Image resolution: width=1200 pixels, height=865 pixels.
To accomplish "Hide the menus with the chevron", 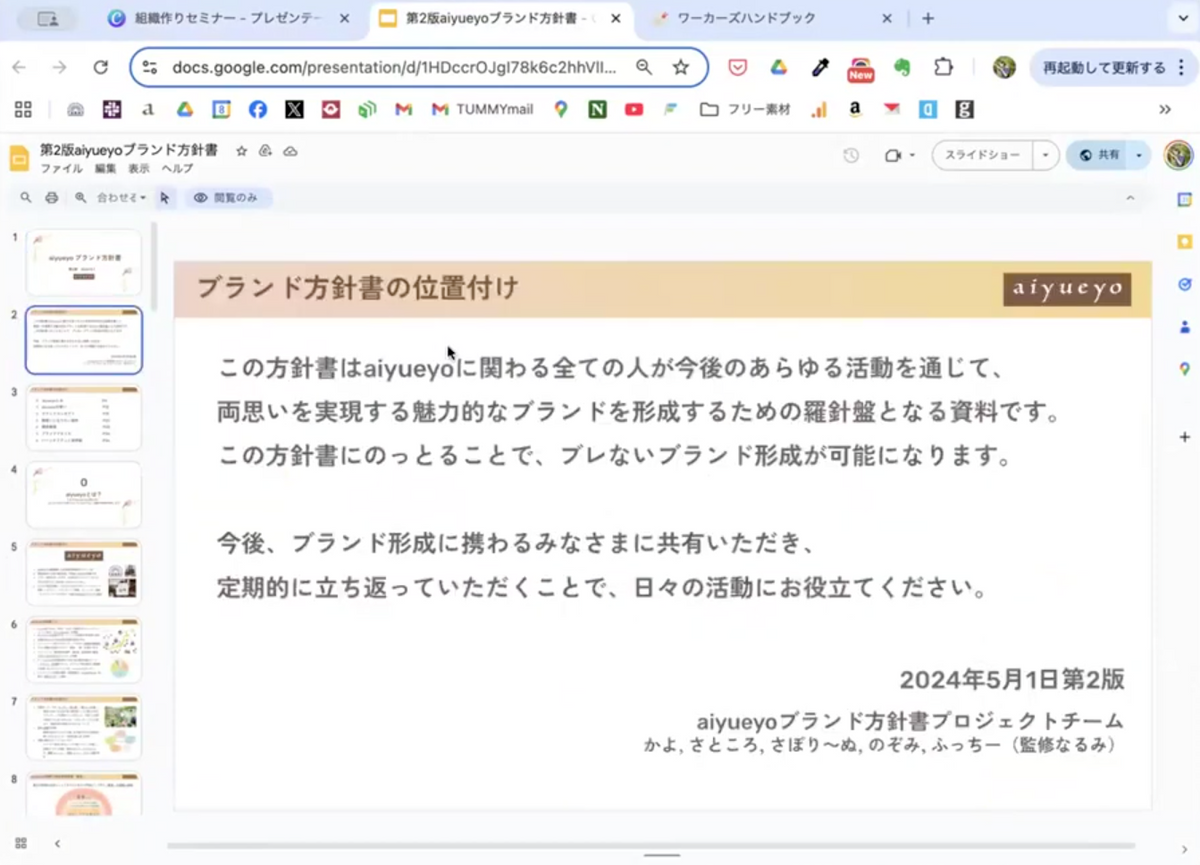I will (1130, 198).
